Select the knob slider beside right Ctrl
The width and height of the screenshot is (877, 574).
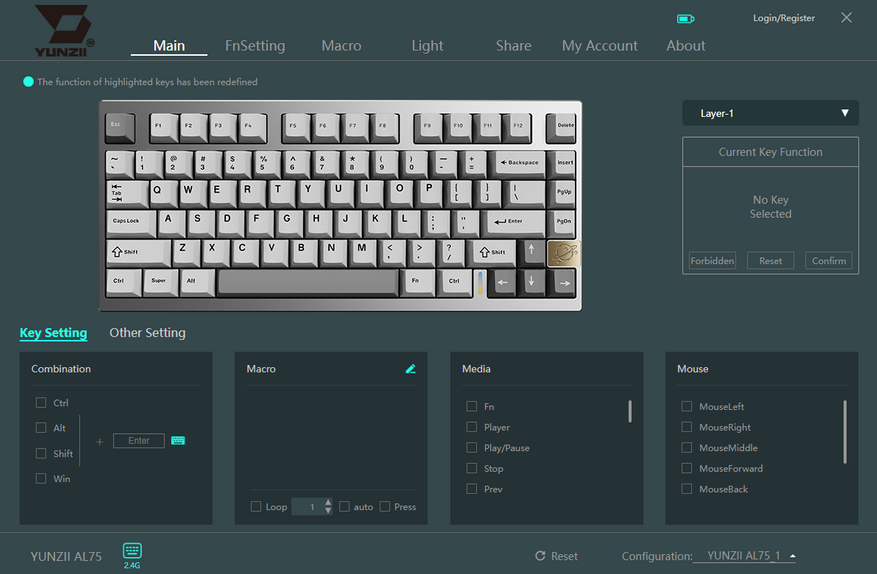pos(480,283)
